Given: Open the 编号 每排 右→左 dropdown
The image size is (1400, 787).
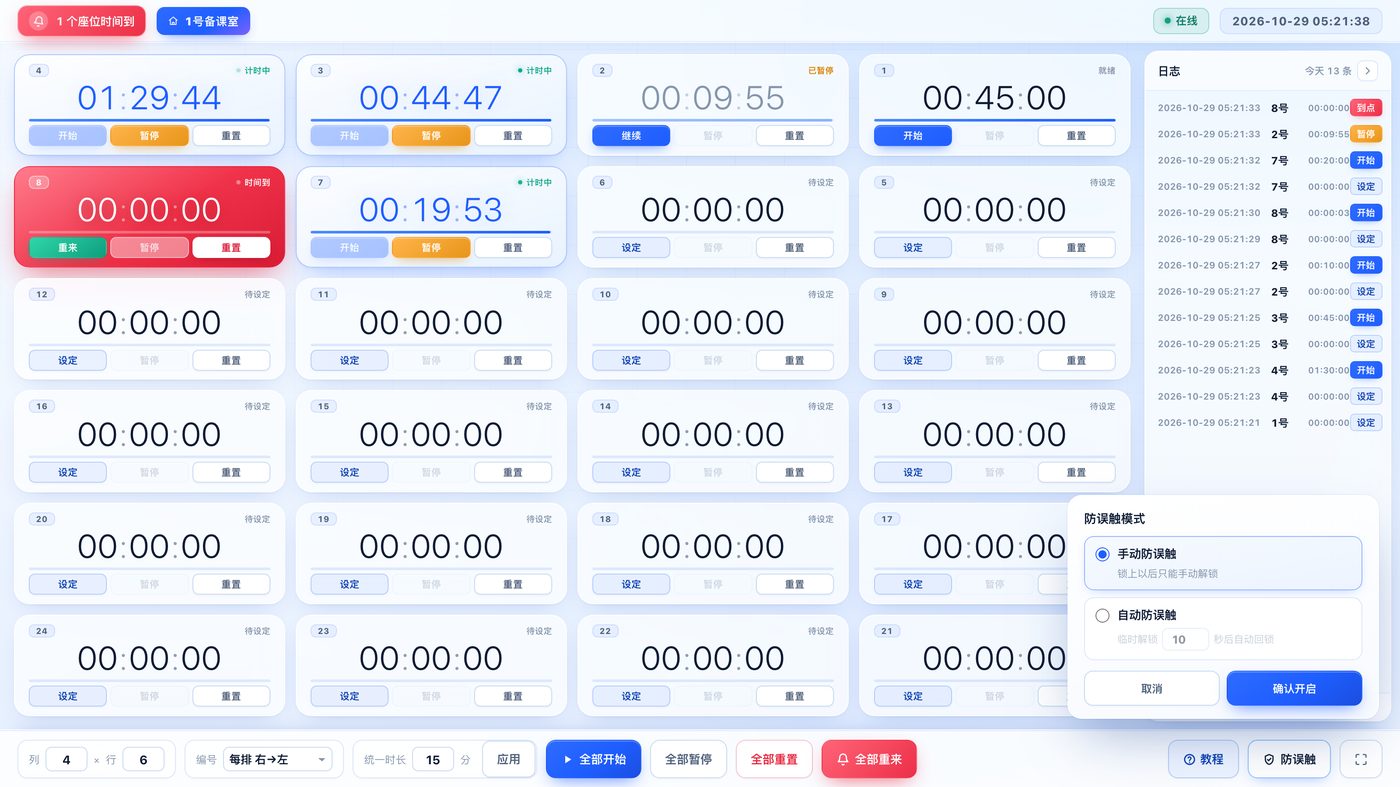Looking at the screenshot, I should [x=277, y=760].
